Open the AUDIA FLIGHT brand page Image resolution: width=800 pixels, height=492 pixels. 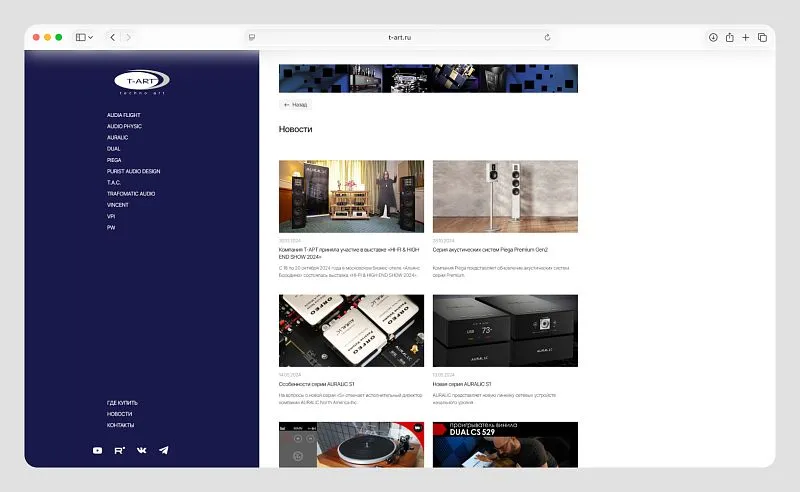click(x=123, y=115)
